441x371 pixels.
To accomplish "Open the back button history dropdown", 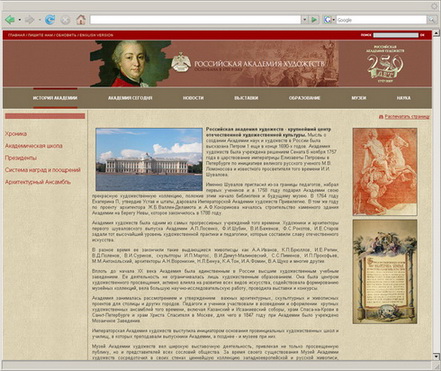I will coord(19,20).
